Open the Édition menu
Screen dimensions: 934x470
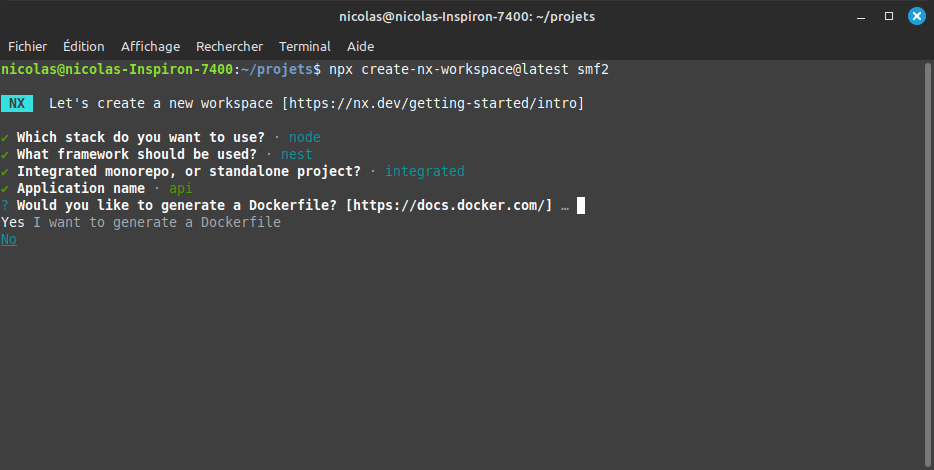pyautogui.click(x=83, y=46)
